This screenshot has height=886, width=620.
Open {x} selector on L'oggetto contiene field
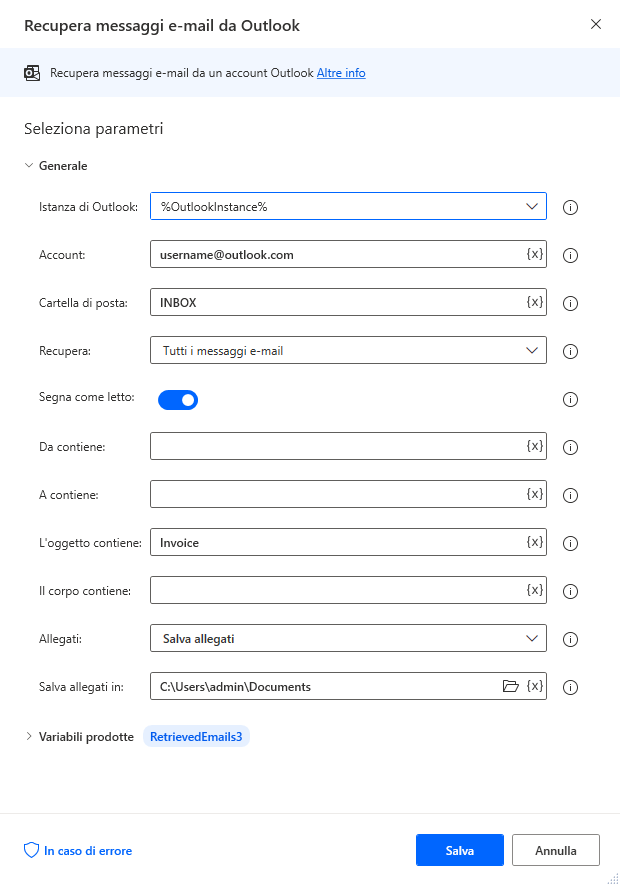point(533,543)
